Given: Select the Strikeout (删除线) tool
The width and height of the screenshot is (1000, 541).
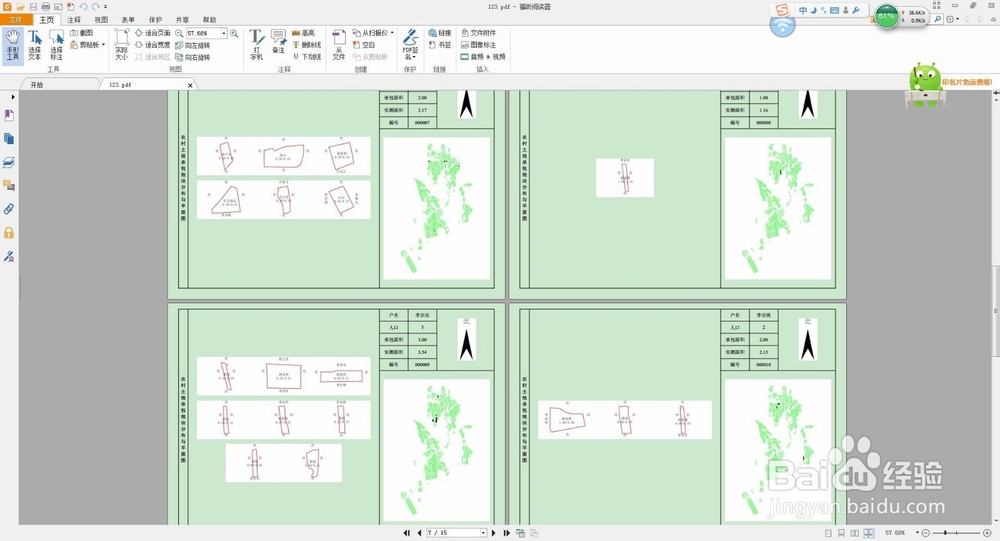Looking at the screenshot, I should coord(307,45).
